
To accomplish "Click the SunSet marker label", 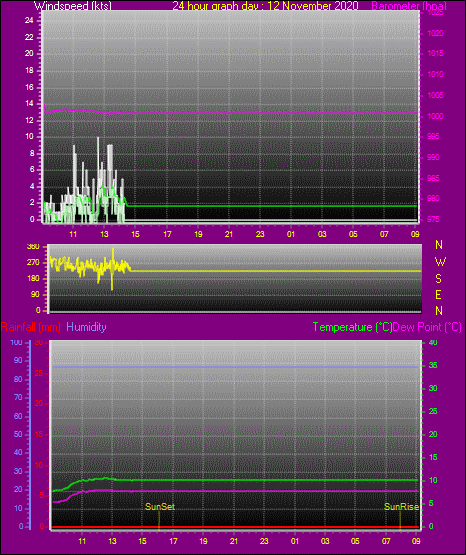I will [160, 507].
